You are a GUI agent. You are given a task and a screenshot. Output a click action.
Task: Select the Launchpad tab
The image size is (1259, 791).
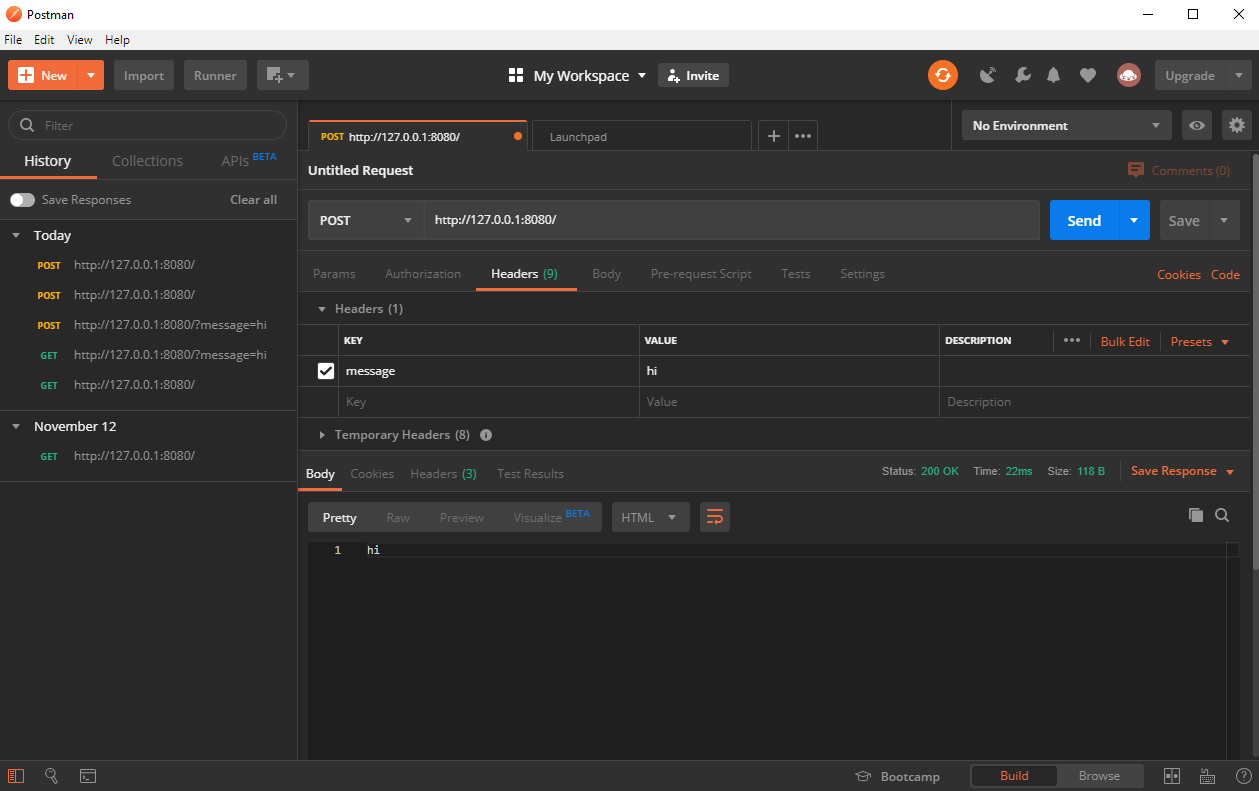641,136
